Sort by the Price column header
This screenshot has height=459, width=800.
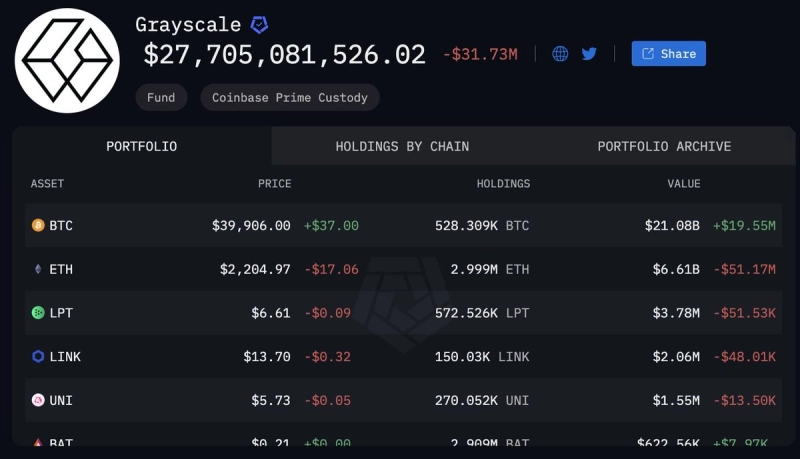click(x=274, y=184)
